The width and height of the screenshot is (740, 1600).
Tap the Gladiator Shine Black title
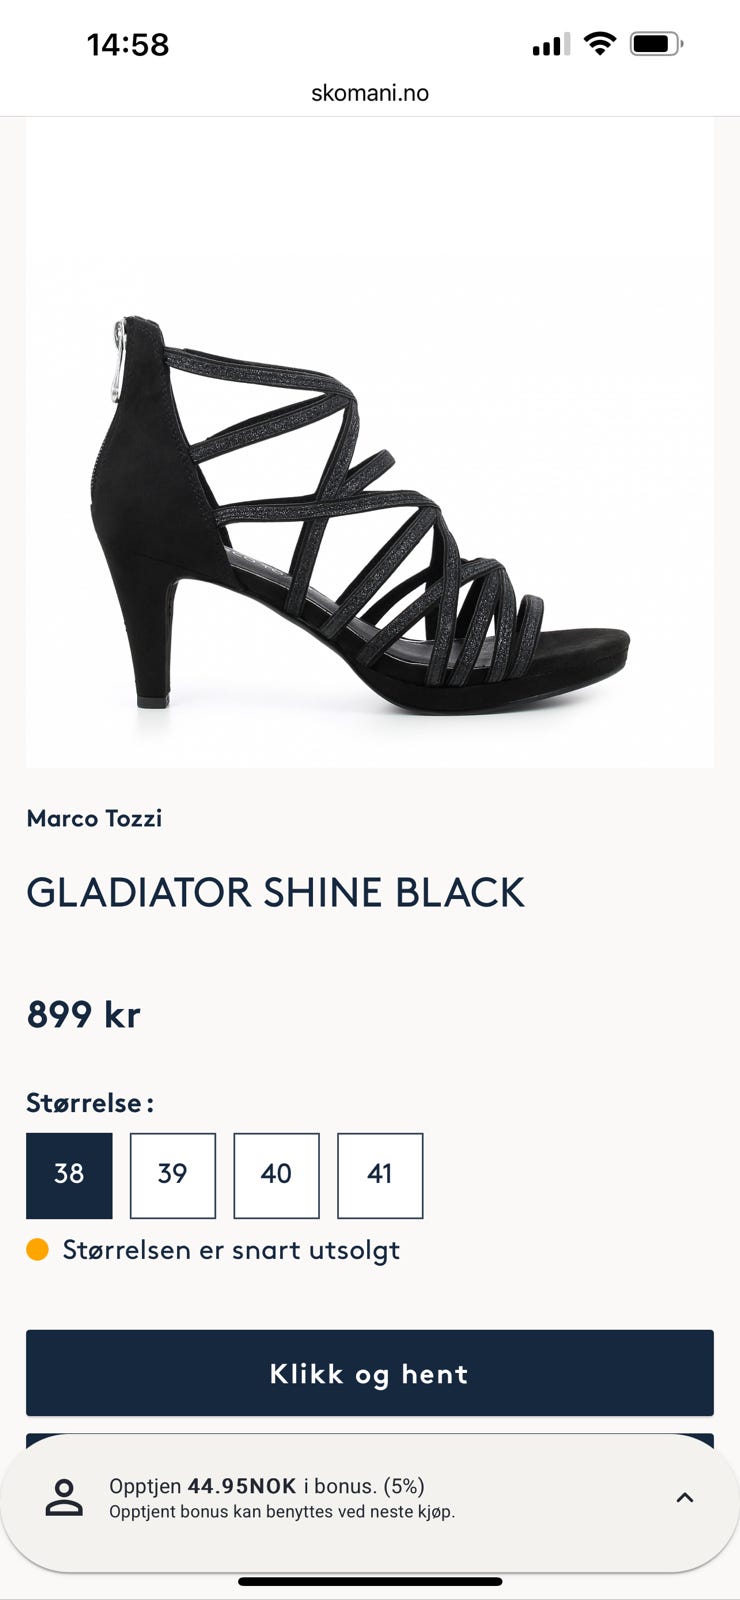(x=275, y=892)
